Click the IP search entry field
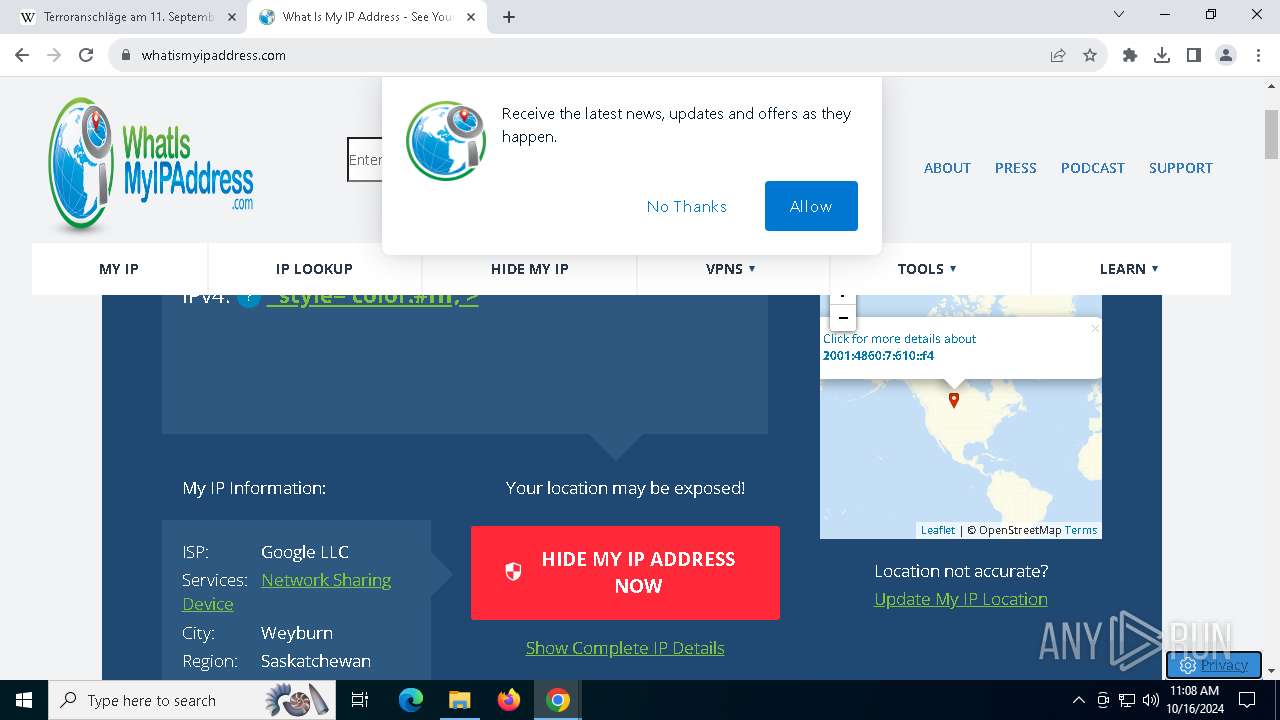This screenshot has width=1280, height=720. pos(365,160)
